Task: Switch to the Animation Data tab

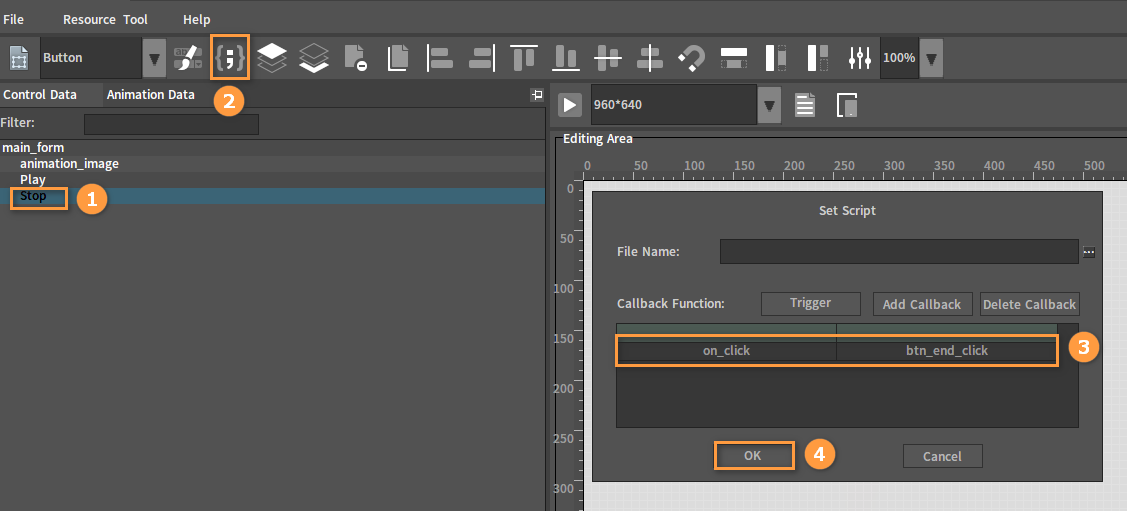Action: 150,94
